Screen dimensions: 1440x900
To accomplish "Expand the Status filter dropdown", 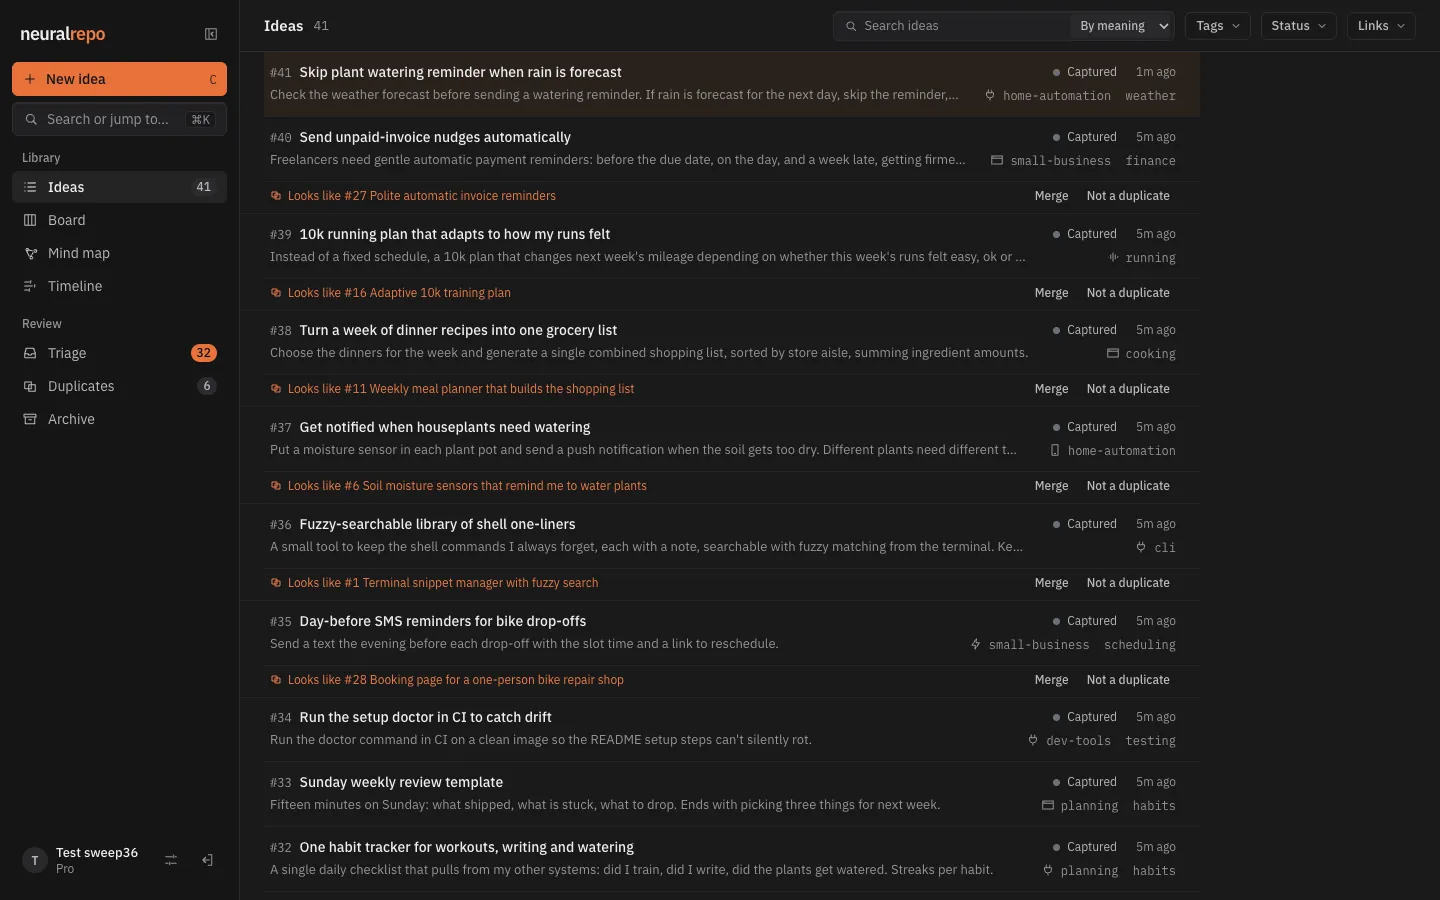I will click(x=1298, y=26).
